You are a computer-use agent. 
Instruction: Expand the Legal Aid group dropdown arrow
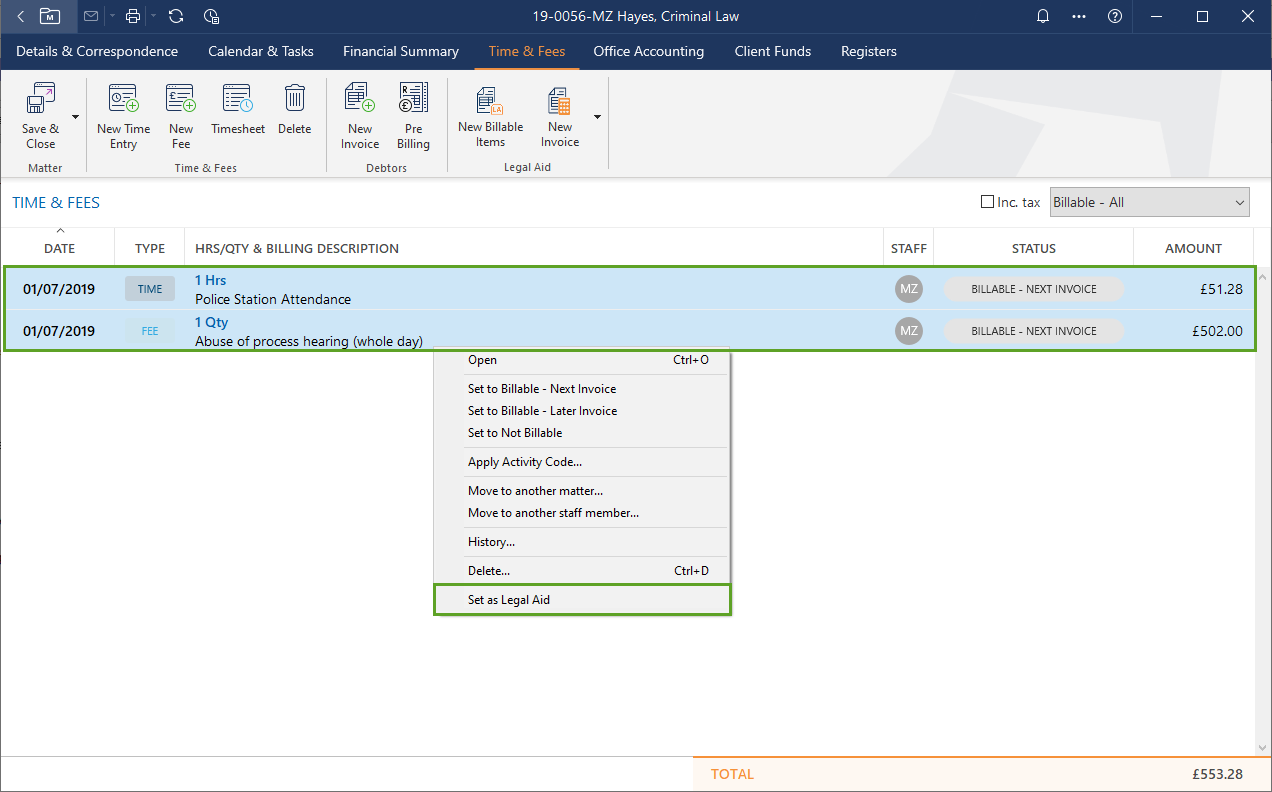[x=598, y=117]
